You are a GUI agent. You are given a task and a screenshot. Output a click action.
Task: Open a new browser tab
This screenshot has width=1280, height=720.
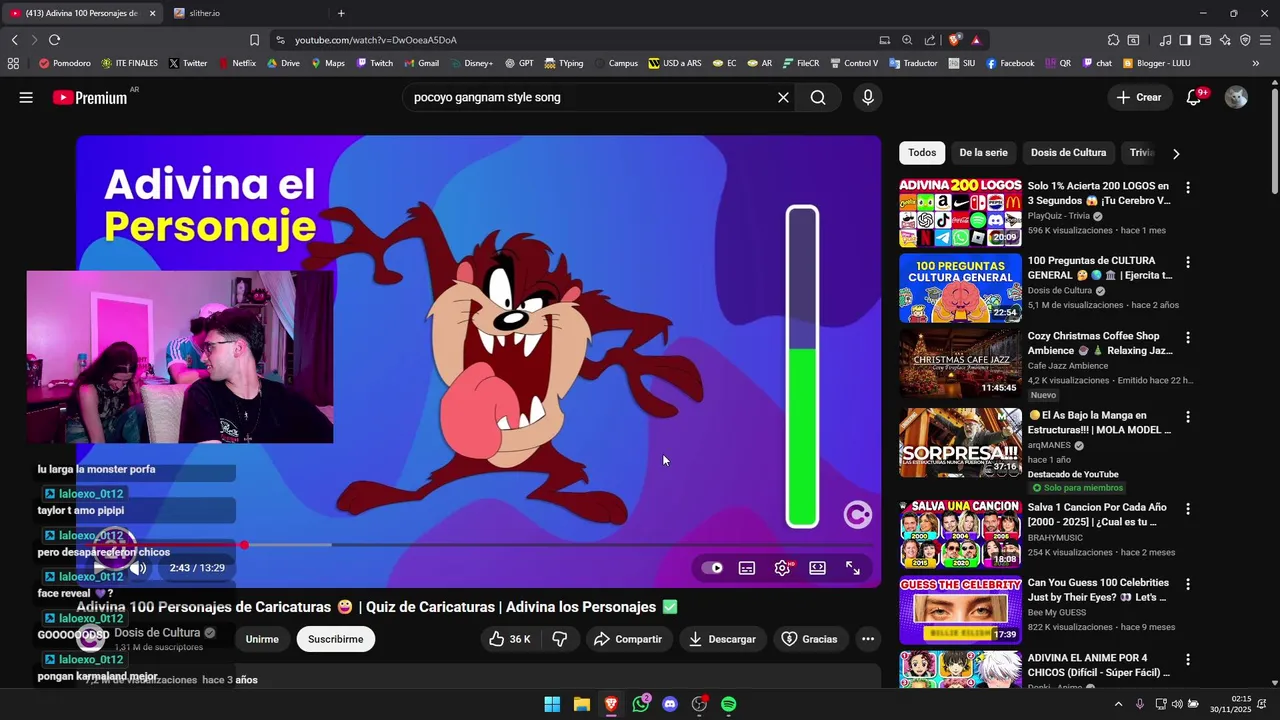(x=341, y=13)
